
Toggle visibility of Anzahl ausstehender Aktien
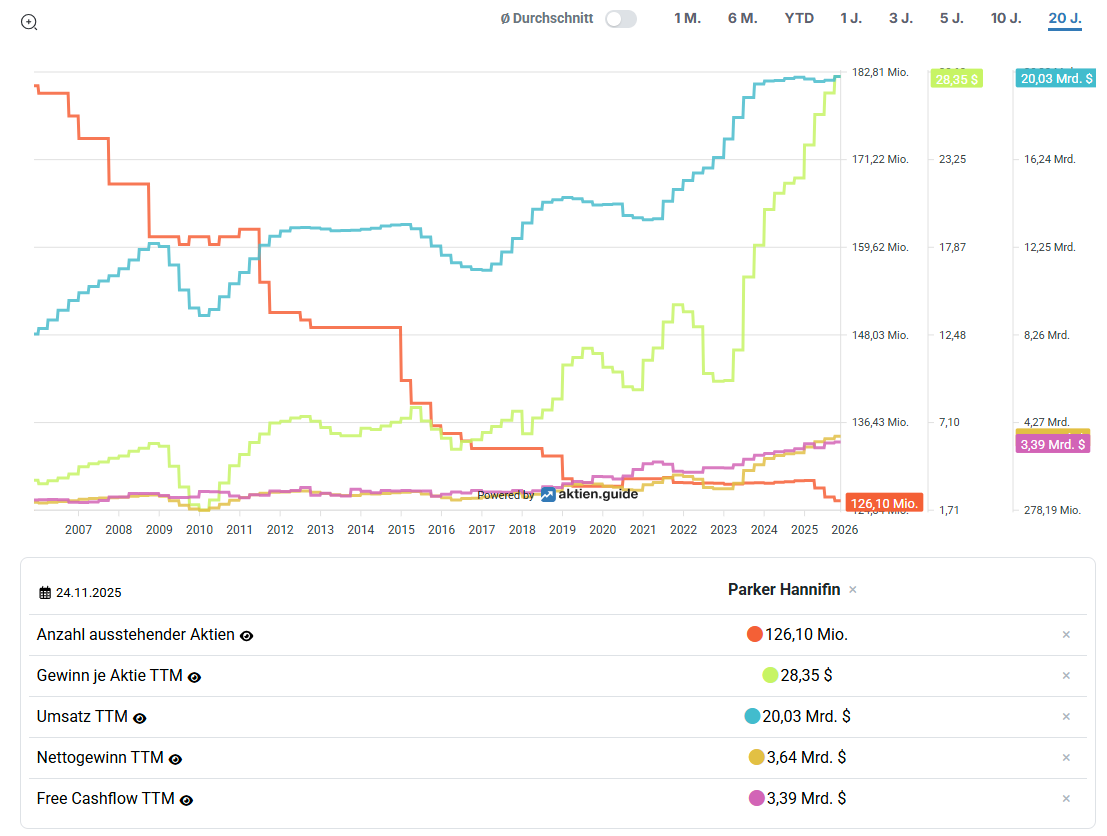click(x=247, y=636)
